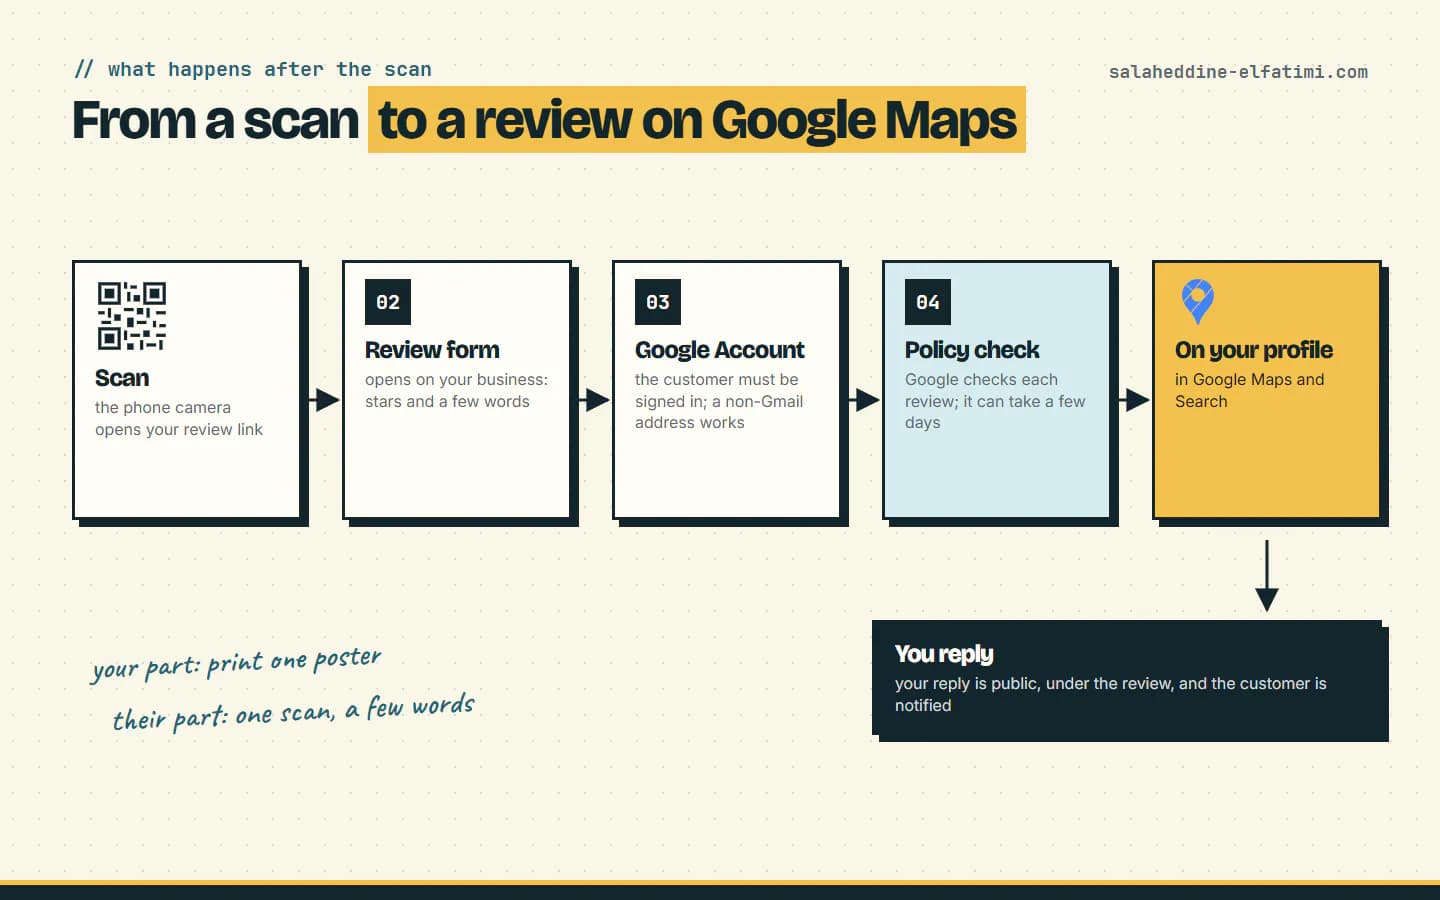Click "opens on your business: stars and a few words"
The height and width of the screenshot is (900, 1440).
(x=456, y=390)
